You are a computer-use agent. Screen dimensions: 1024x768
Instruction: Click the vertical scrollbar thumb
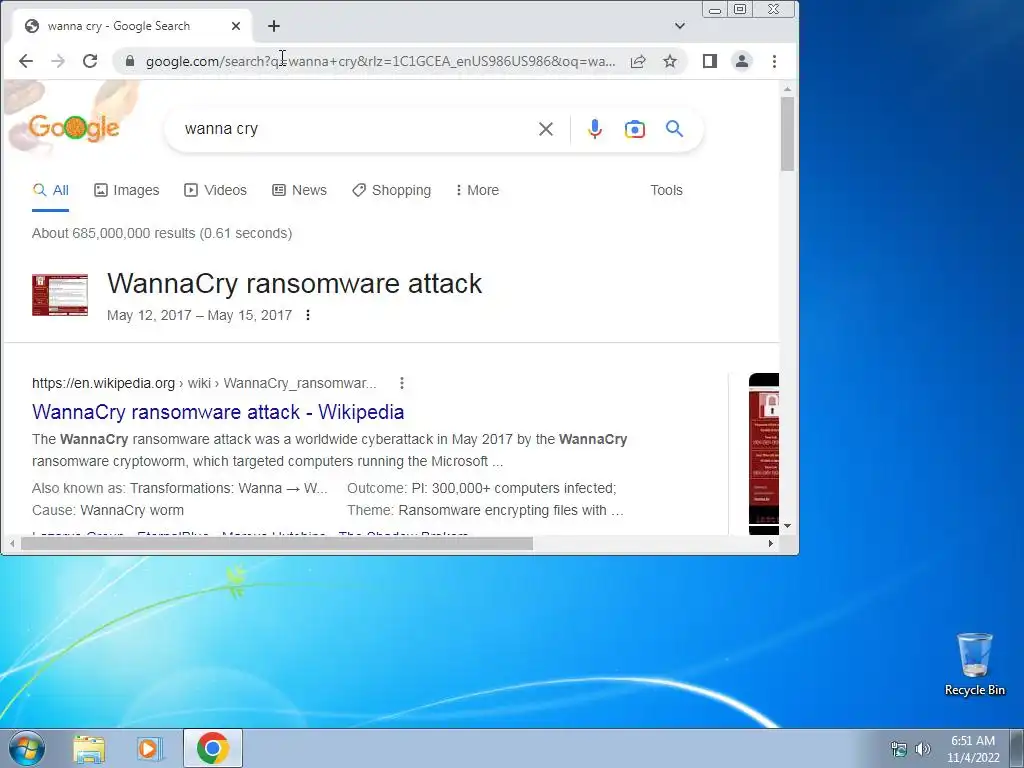[787, 134]
